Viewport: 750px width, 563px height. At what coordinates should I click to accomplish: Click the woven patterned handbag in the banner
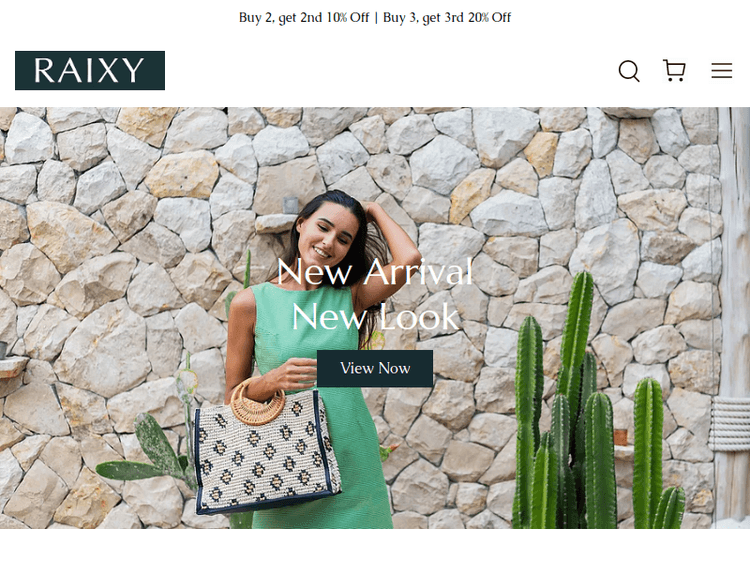coord(267,452)
